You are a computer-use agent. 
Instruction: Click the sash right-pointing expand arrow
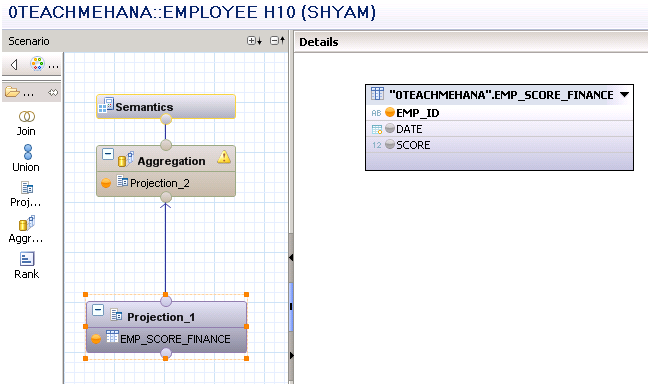[x=291, y=355]
